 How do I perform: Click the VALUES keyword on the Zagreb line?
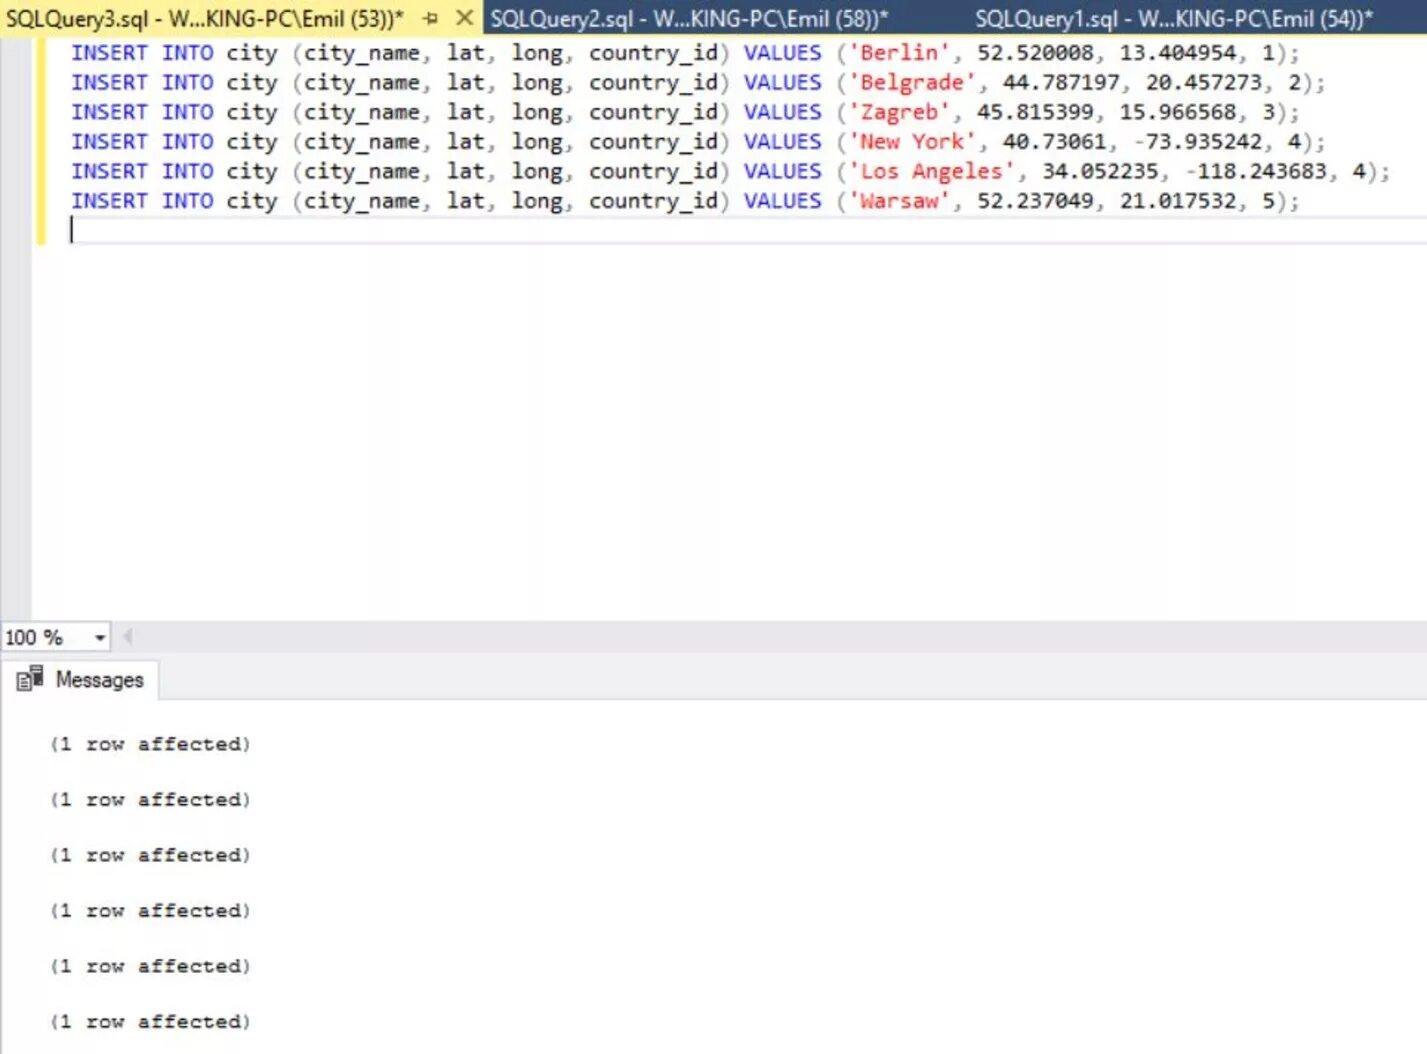782,112
